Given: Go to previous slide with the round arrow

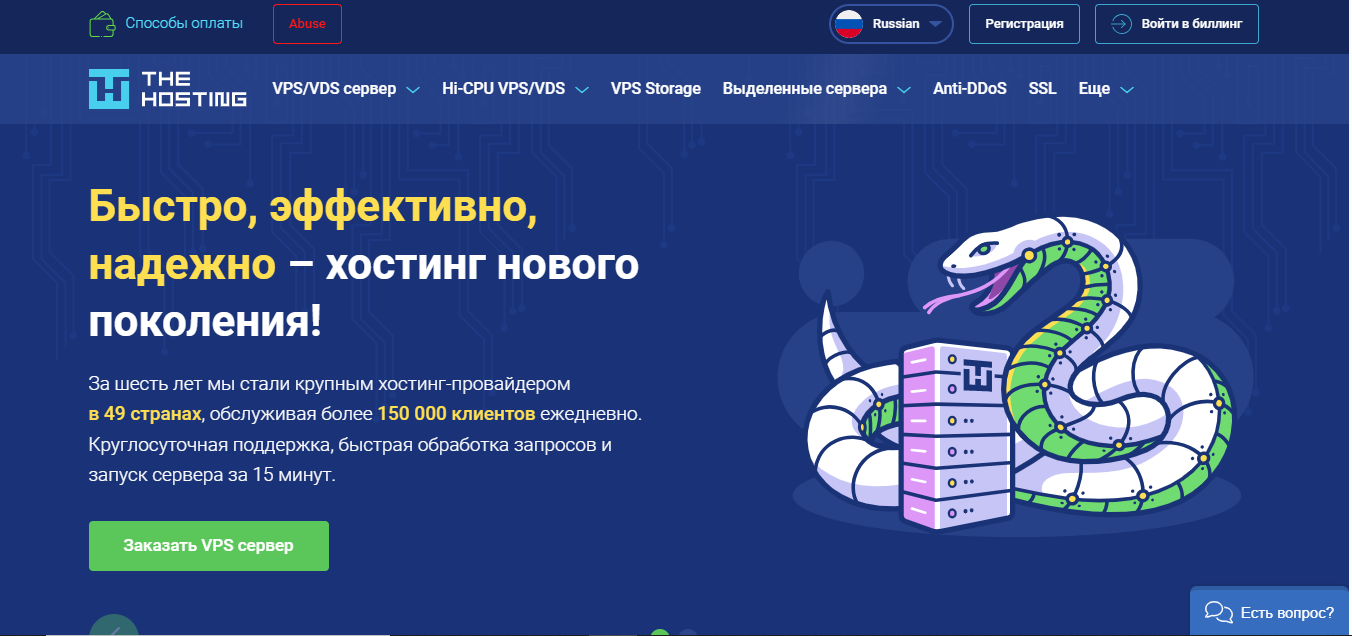Looking at the screenshot, I should click(113, 626).
